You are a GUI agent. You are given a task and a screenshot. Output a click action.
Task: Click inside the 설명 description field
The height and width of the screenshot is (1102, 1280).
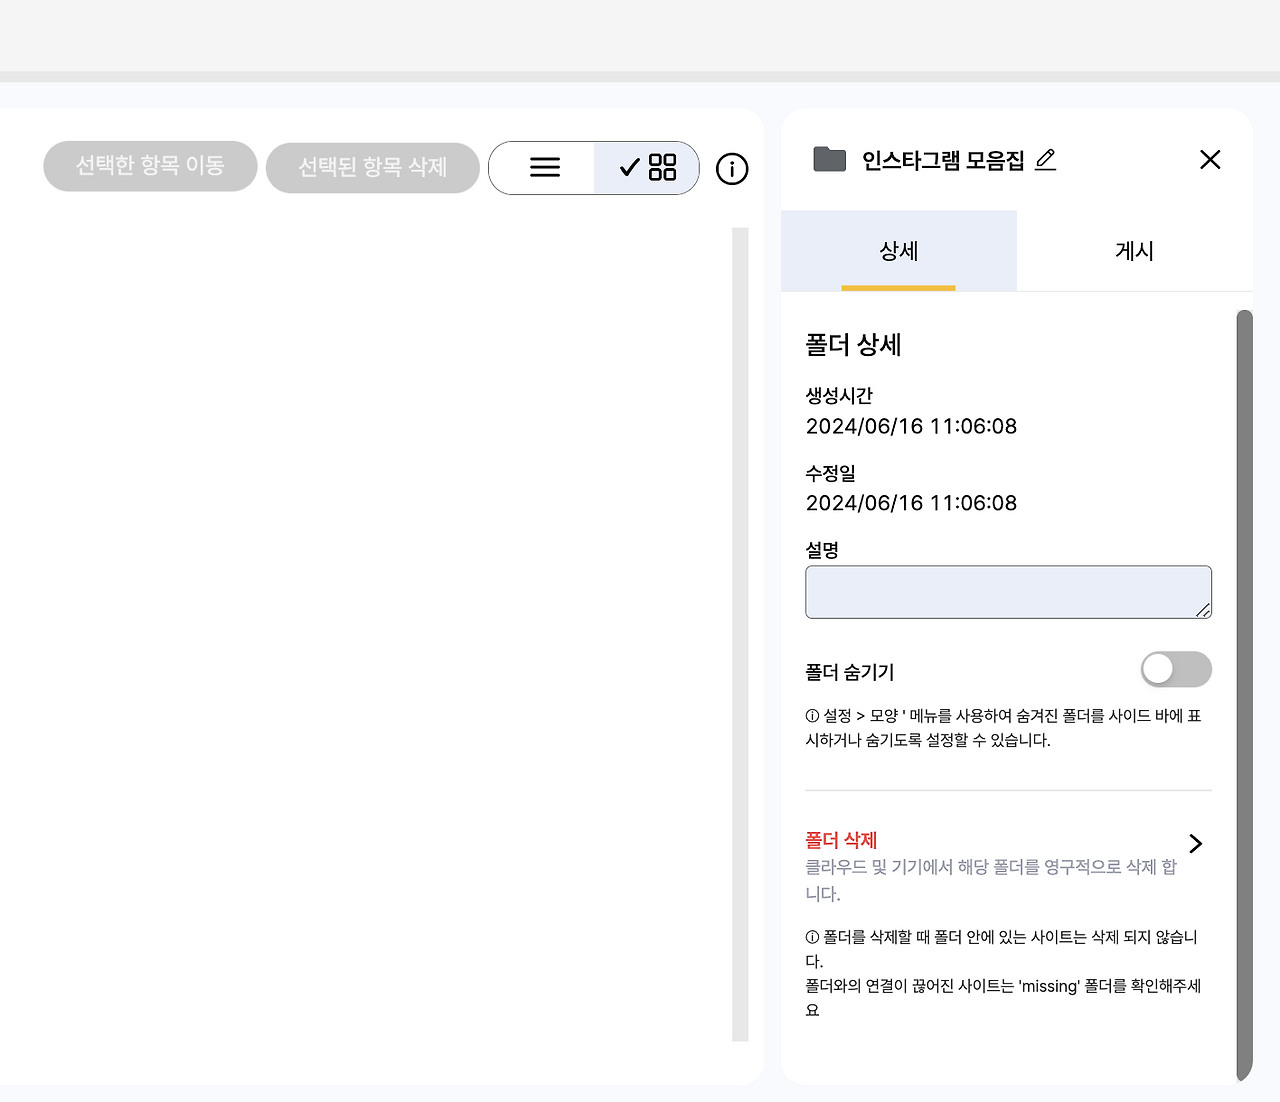point(1007,592)
